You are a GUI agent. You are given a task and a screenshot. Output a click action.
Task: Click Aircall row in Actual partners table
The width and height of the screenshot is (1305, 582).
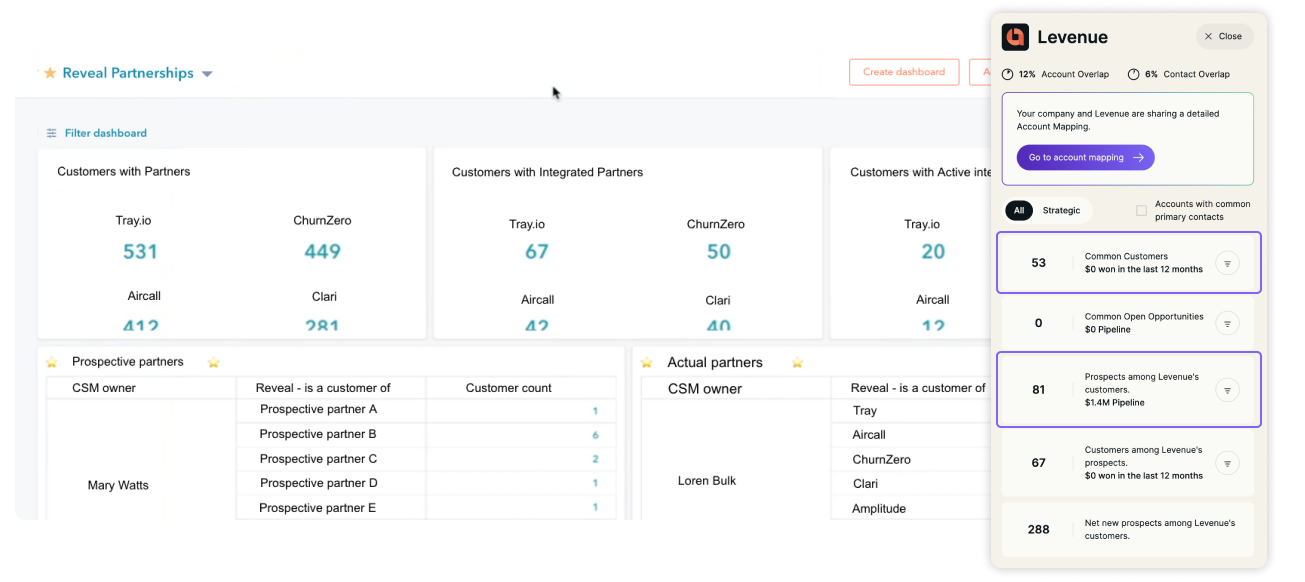[x=910, y=435]
